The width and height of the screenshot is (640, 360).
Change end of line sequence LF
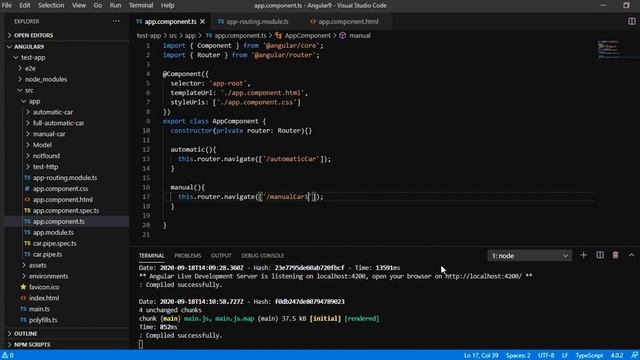pyautogui.click(x=565, y=355)
